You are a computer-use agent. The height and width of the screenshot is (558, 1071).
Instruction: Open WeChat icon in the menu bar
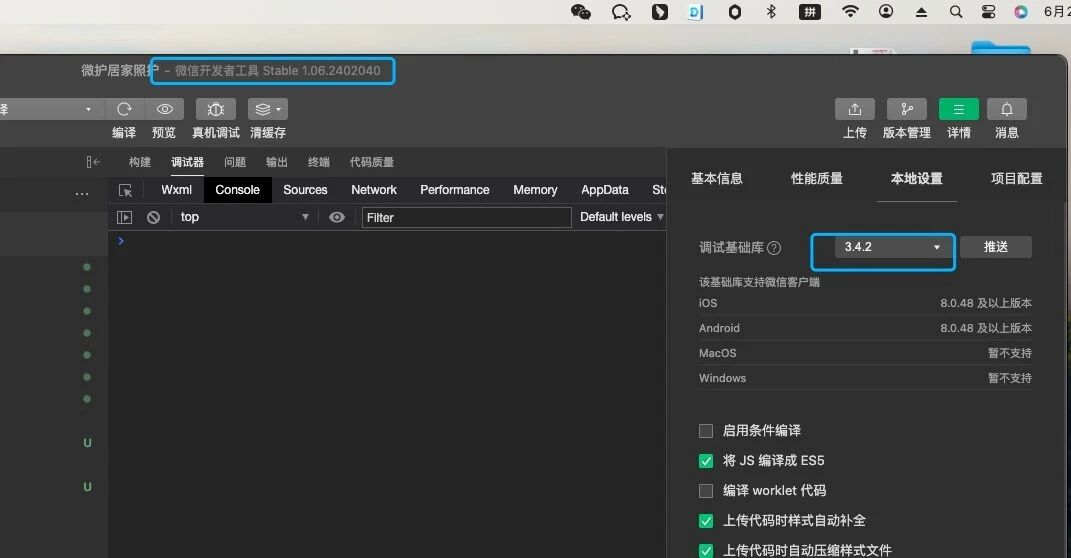581,12
